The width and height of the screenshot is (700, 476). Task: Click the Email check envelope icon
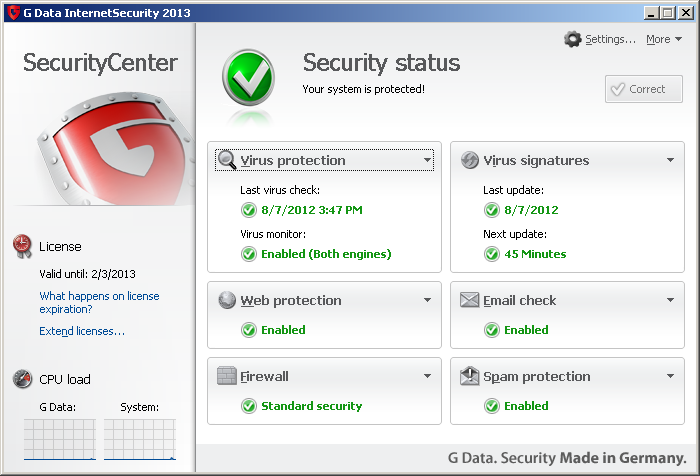pyautogui.click(x=469, y=300)
